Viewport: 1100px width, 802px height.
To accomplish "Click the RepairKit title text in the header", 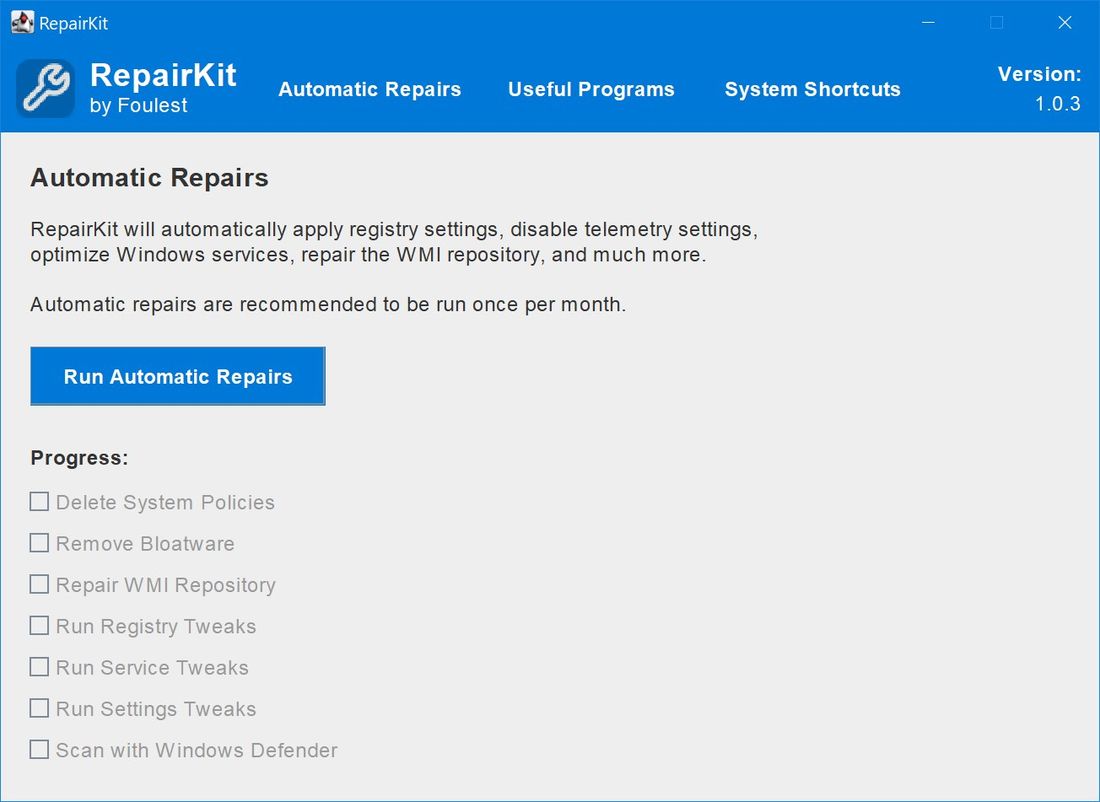I will (x=163, y=75).
